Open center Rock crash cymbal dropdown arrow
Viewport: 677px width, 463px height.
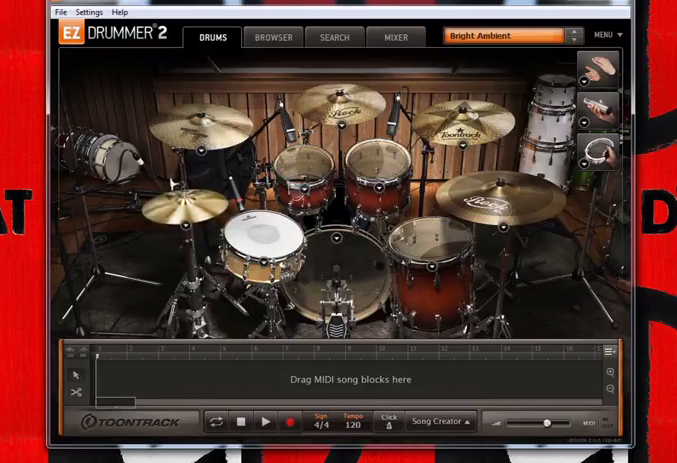342,125
